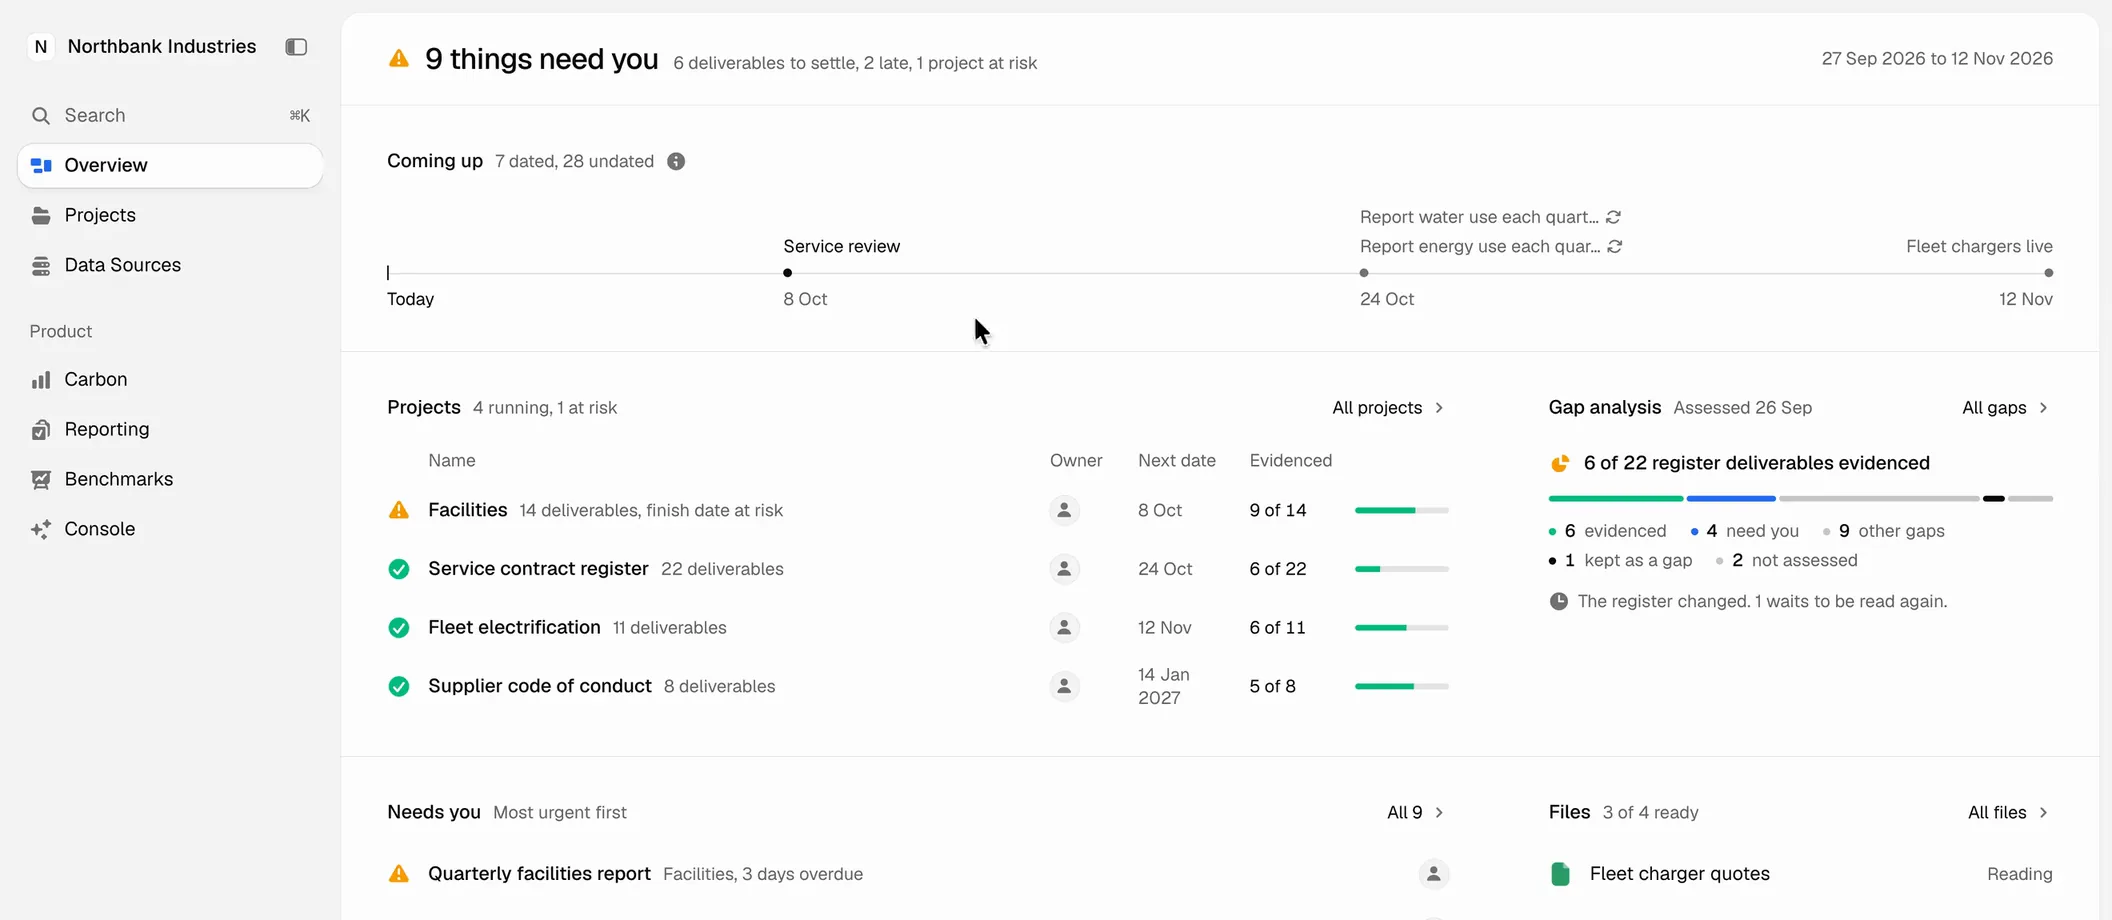Select the 8 Oct Service review marker
Image resolution: width=2112 pixels, height=920 pixels.
click(x=788, y=272)
